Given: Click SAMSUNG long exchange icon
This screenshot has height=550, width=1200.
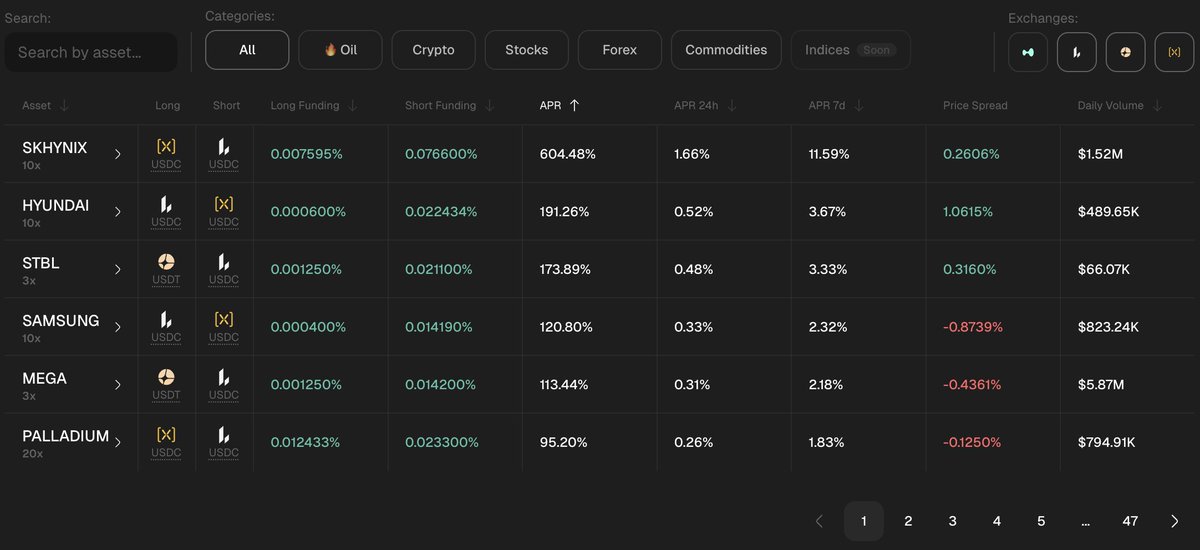Looking at the screenshot, I should pyautogui.click(x=166, y=319).
